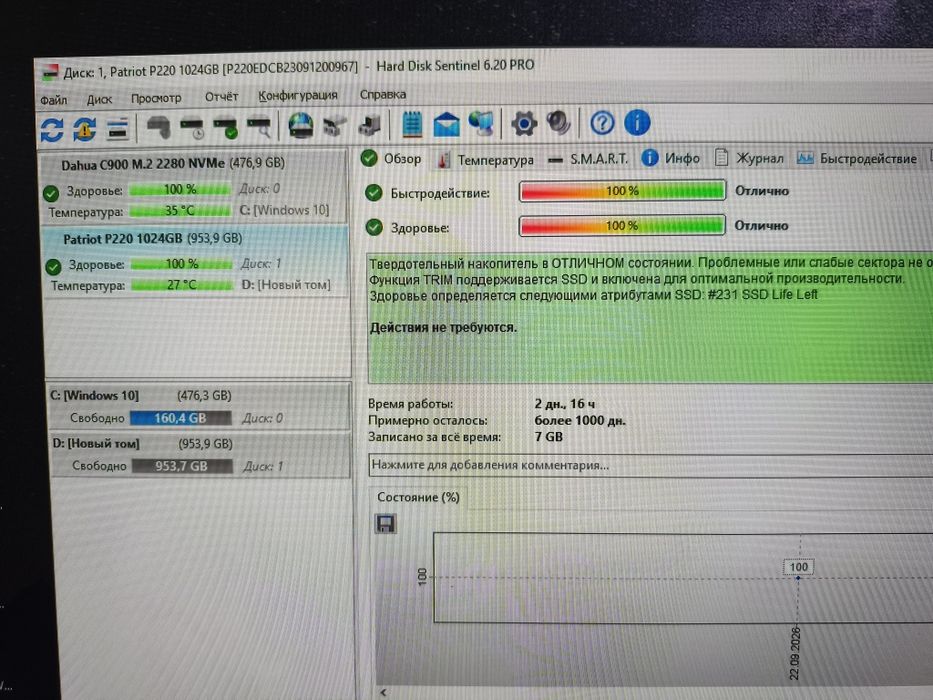Click the computer tower toolbar icon
Screen dimensions: 933x700
point(370,125)
